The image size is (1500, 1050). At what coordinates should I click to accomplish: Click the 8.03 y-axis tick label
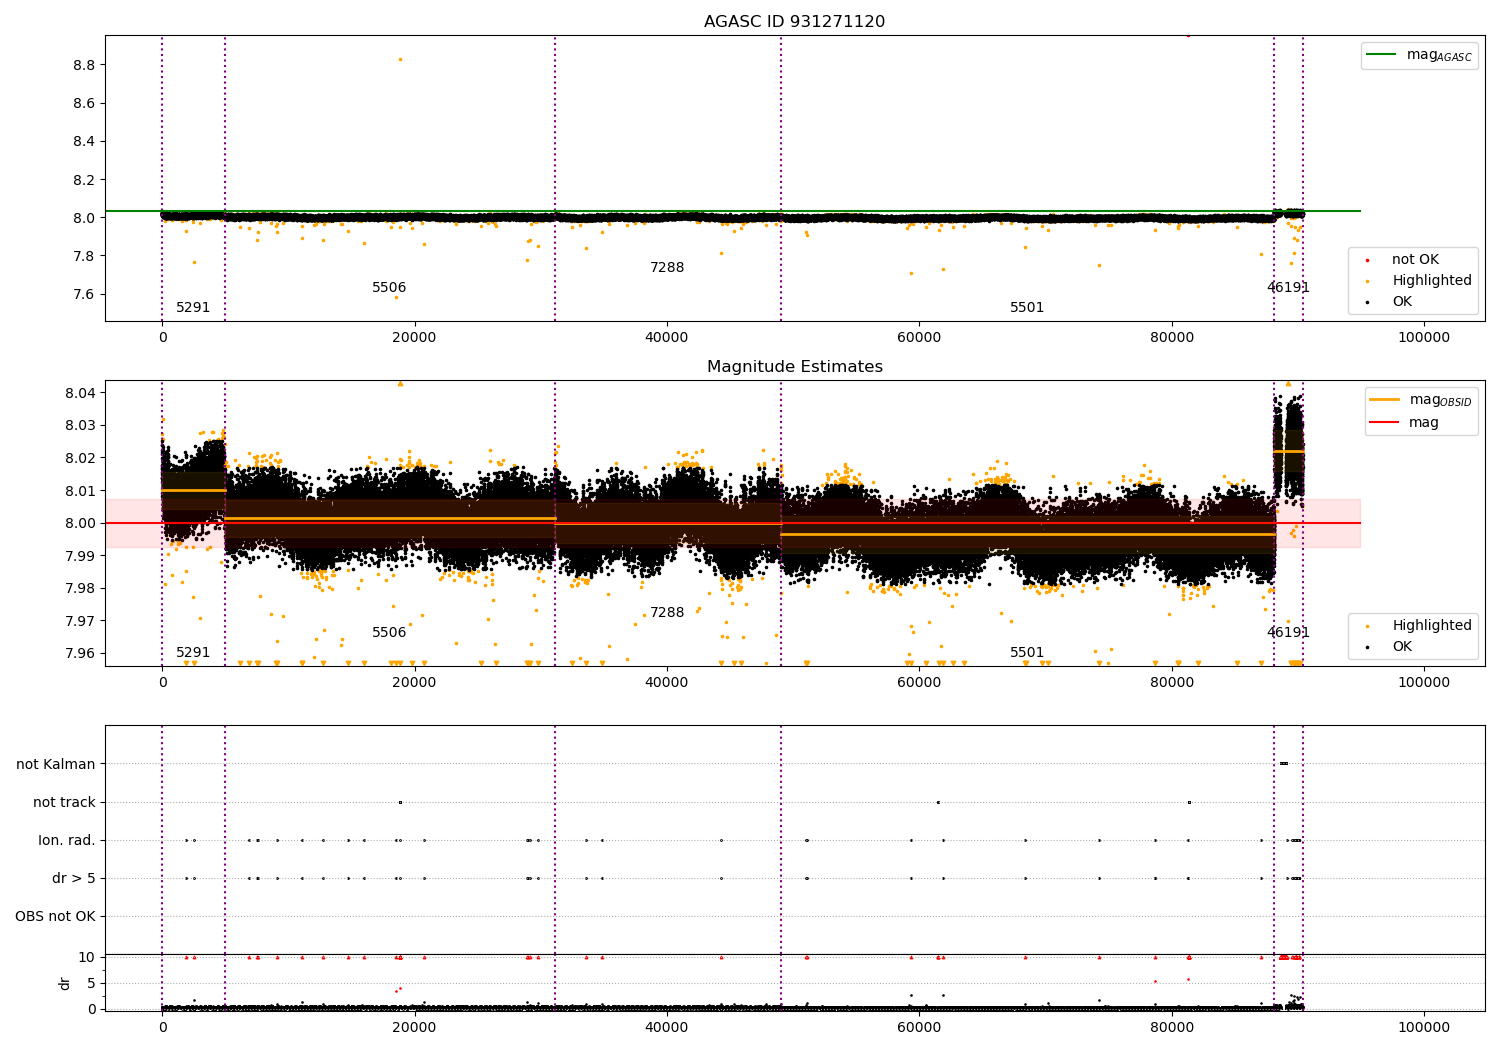80,426
